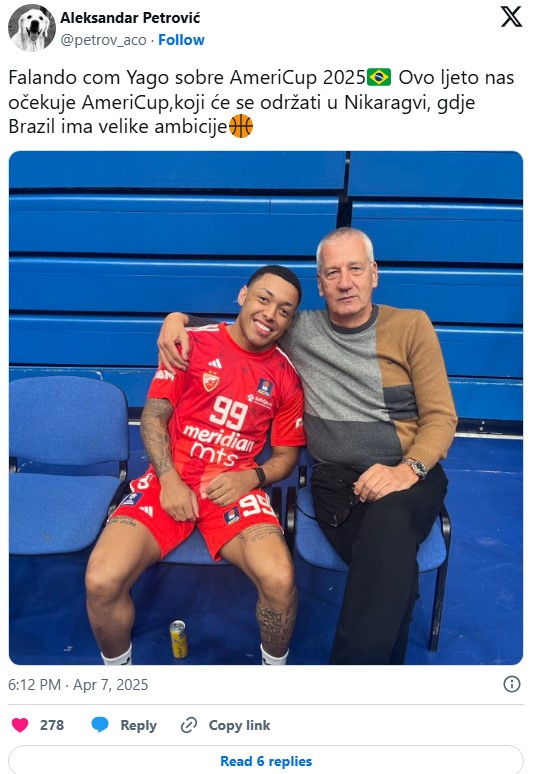Image resolution: width=538 pixels, height=774 pixels.
Task: Open the 6:12 PM timestamp link
Action: (x=34, y=685)
